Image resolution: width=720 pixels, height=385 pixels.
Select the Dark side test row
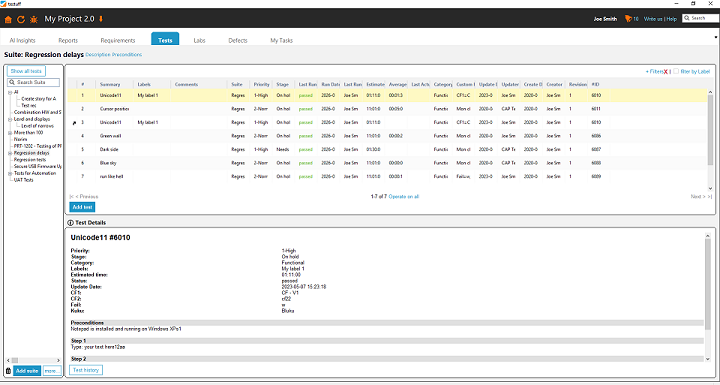click(x=388, y=150)
